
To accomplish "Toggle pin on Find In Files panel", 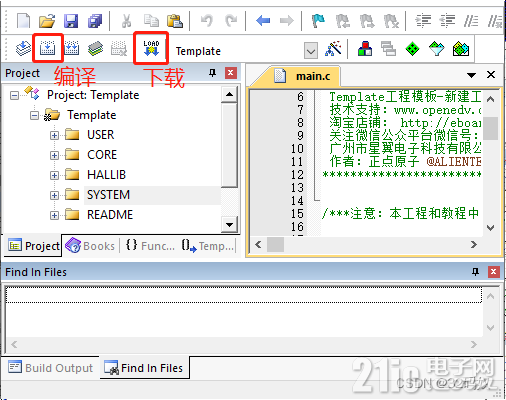I will 475,272.
